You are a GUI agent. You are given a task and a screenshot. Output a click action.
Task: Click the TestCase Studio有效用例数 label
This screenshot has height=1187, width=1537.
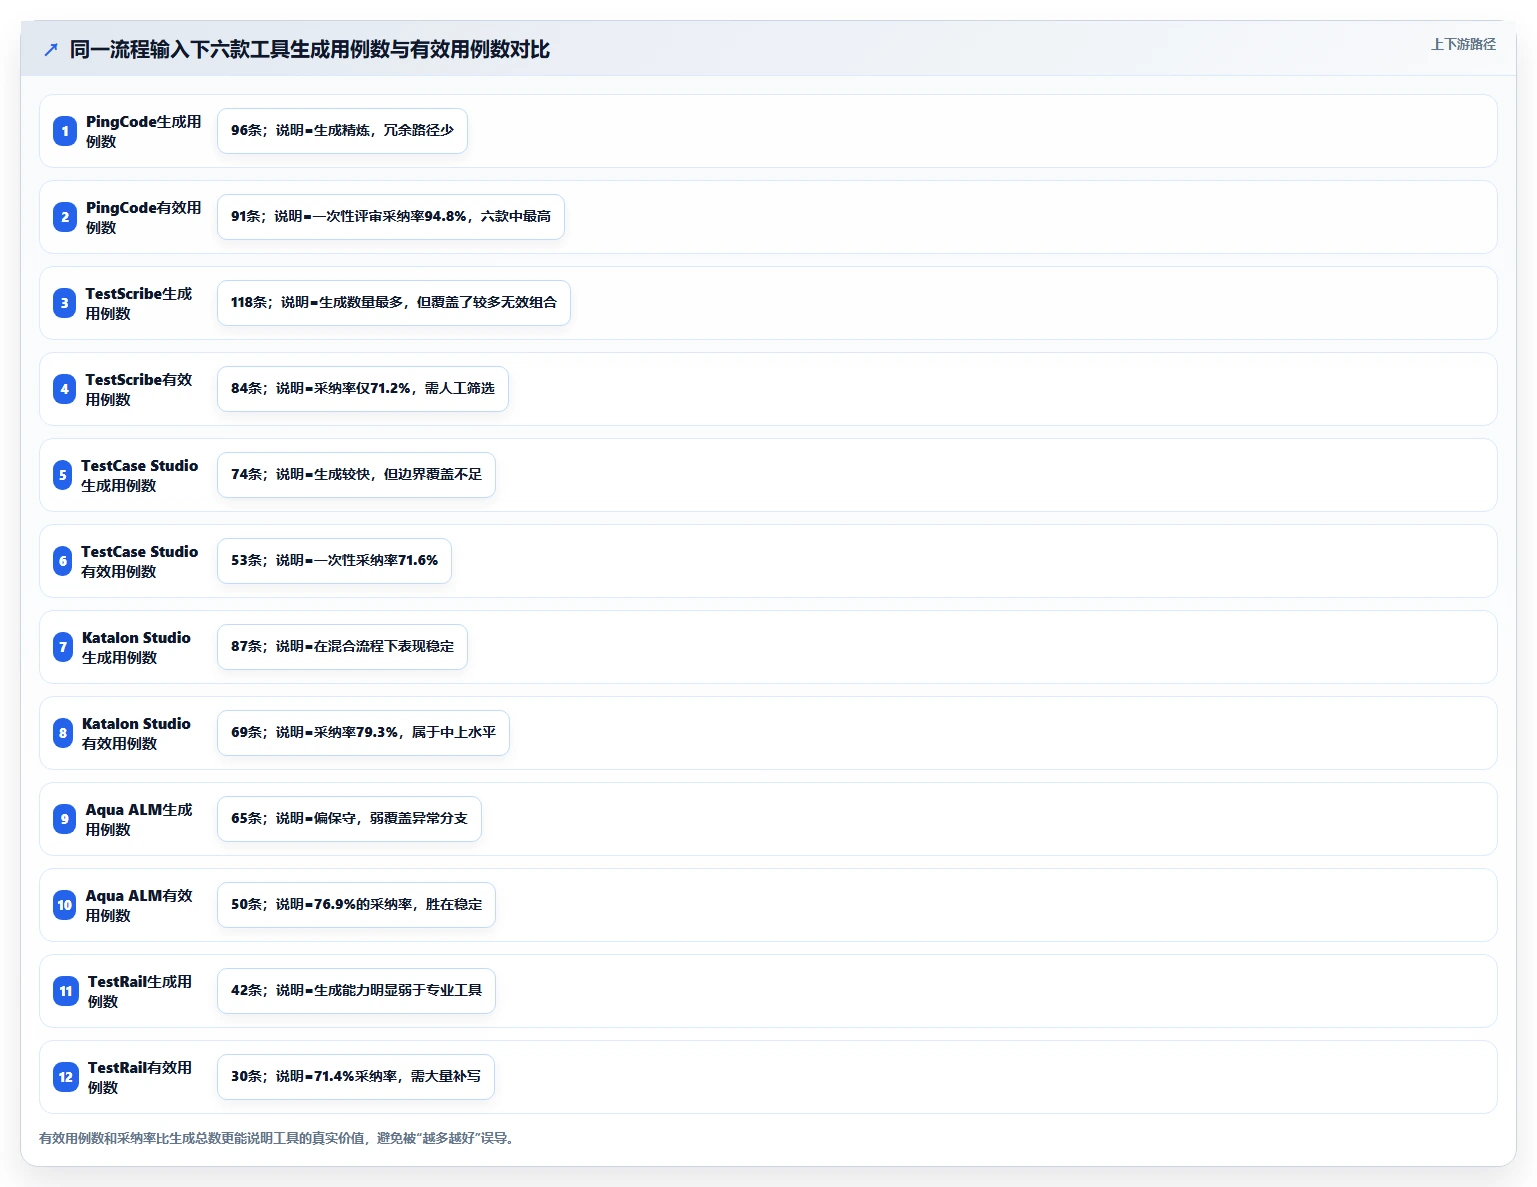(139, 561)
